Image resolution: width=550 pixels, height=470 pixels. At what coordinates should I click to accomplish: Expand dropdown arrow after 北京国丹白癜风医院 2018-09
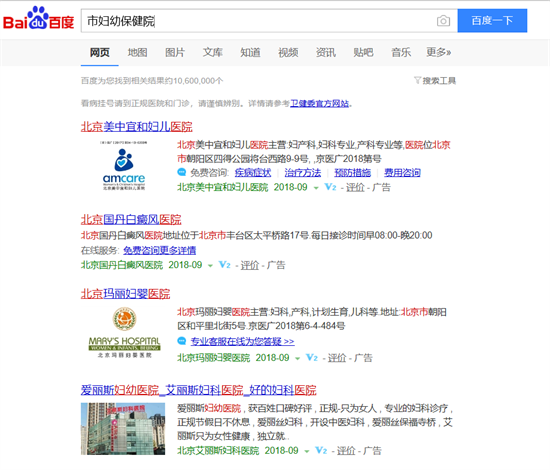[210, 266]
